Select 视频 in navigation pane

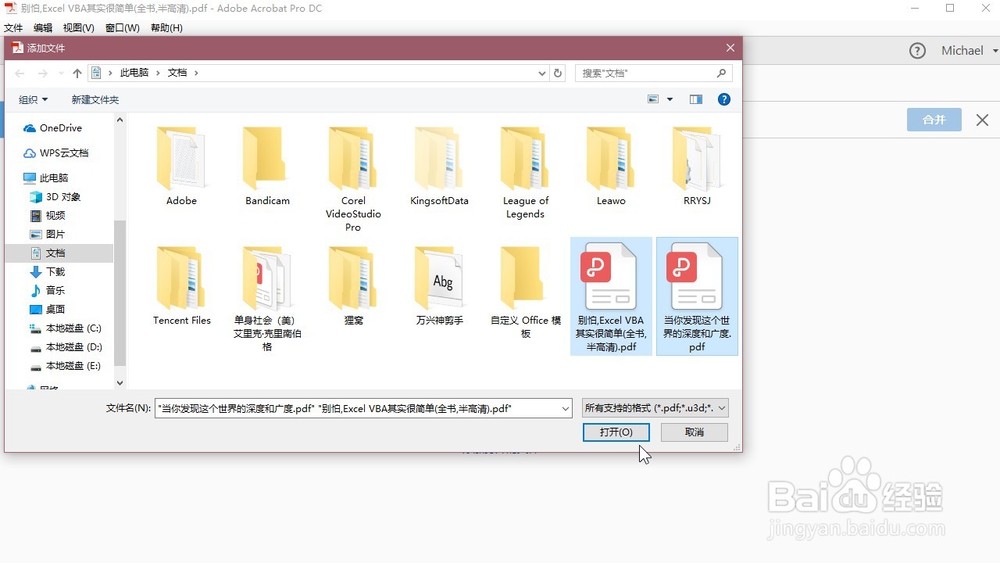48,216
